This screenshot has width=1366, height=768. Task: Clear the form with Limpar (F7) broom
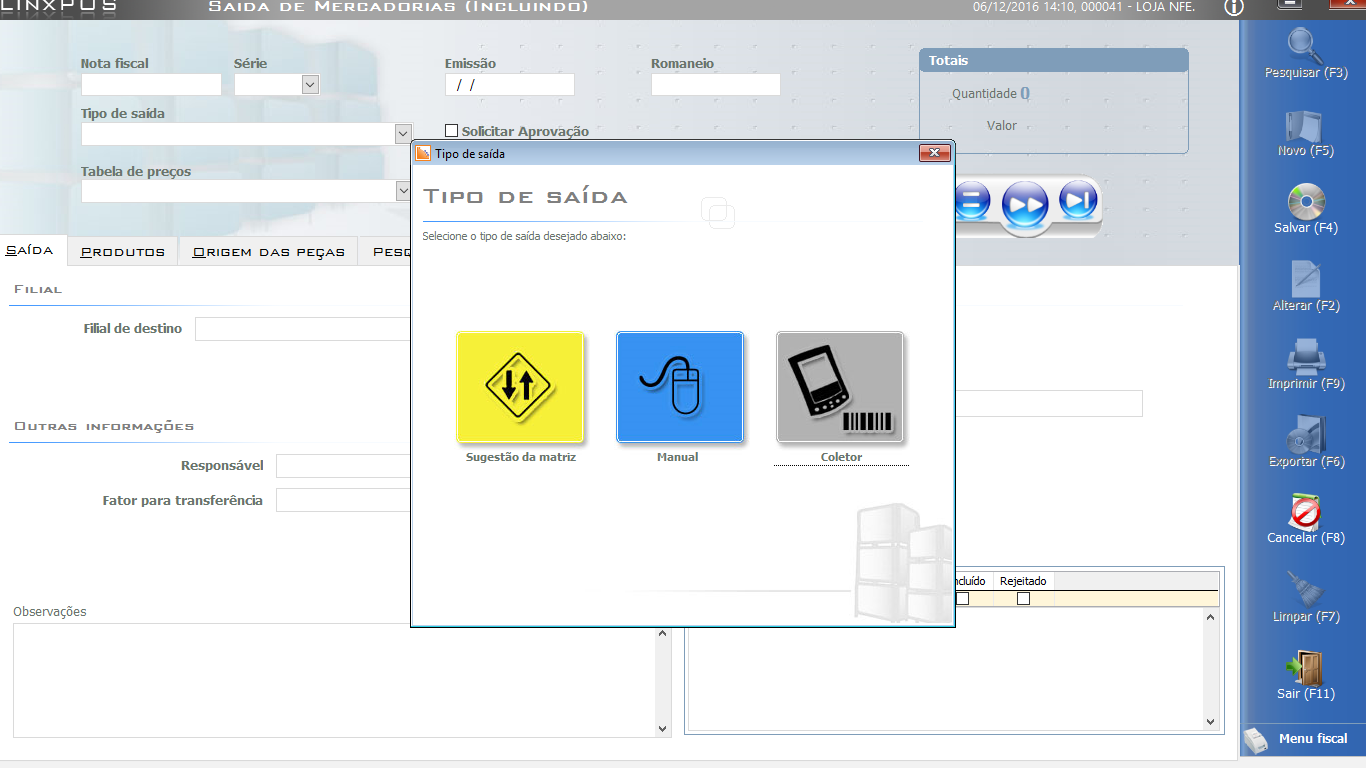(1306, 590)
